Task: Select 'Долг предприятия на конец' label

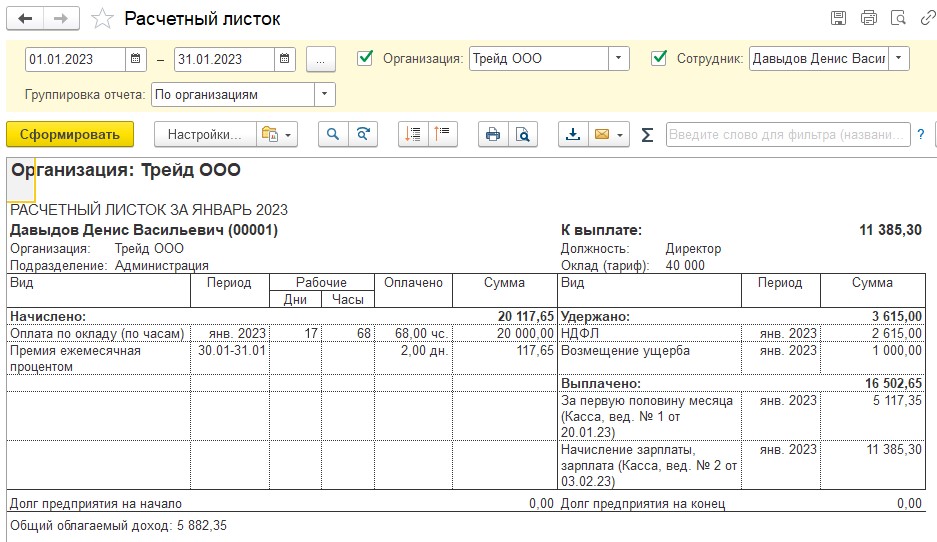Action: (x=642, y=504)
